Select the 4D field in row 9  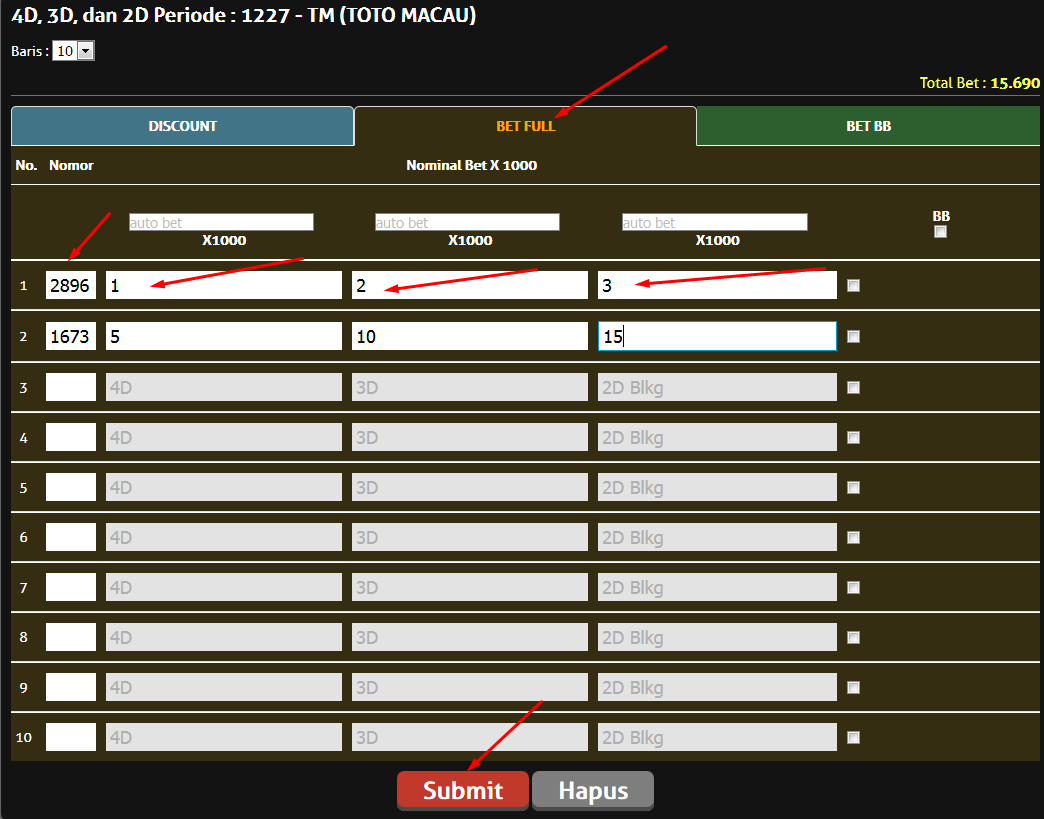click(x=224, y=686)
